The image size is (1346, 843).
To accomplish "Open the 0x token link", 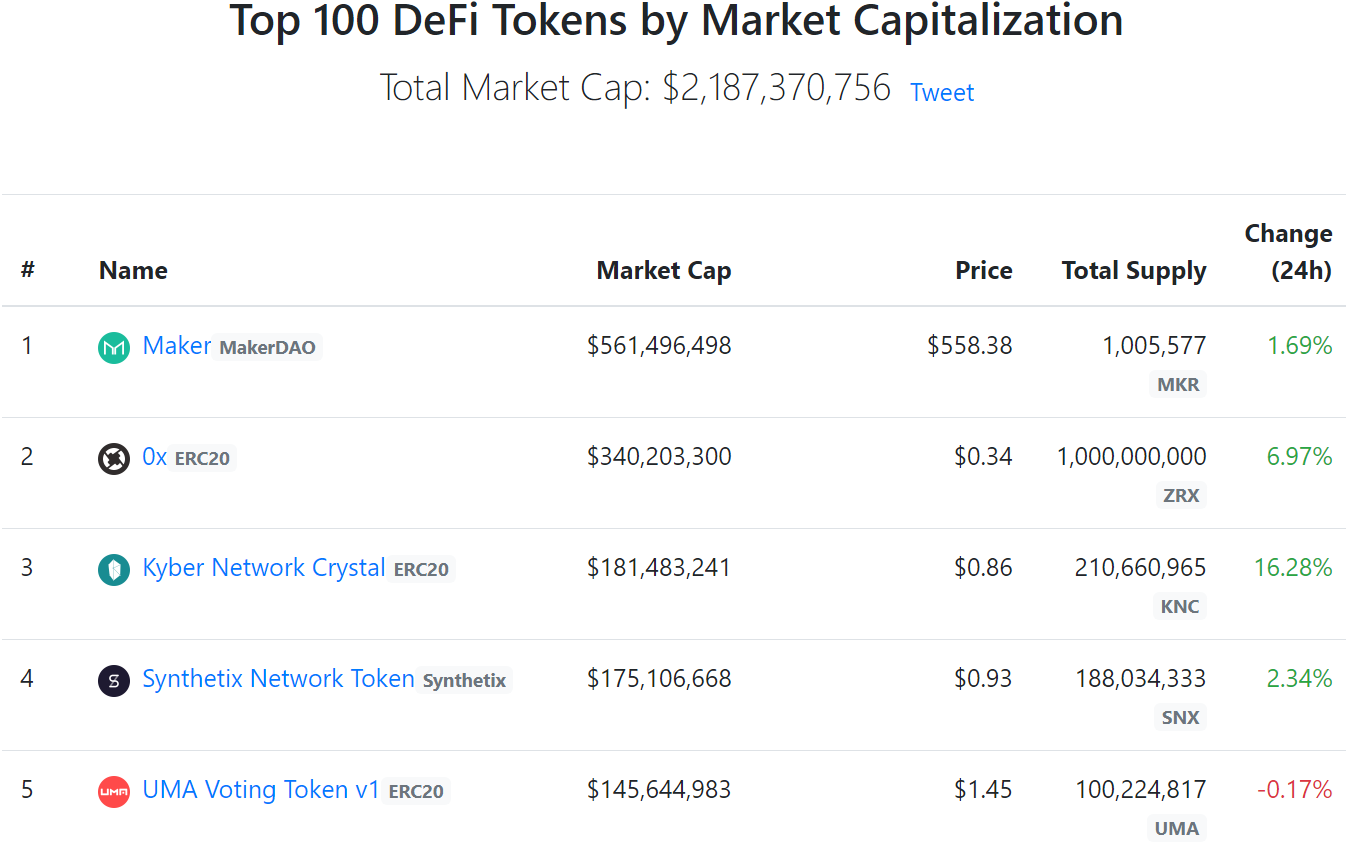I will 153,457.
